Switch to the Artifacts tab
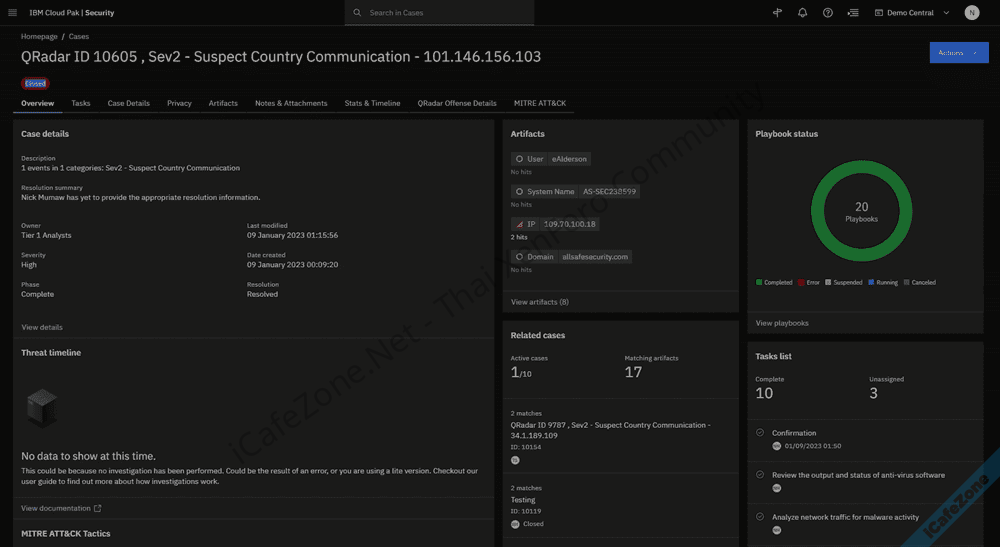Screen dimensions: 1000x547 (x=223, y=103)
